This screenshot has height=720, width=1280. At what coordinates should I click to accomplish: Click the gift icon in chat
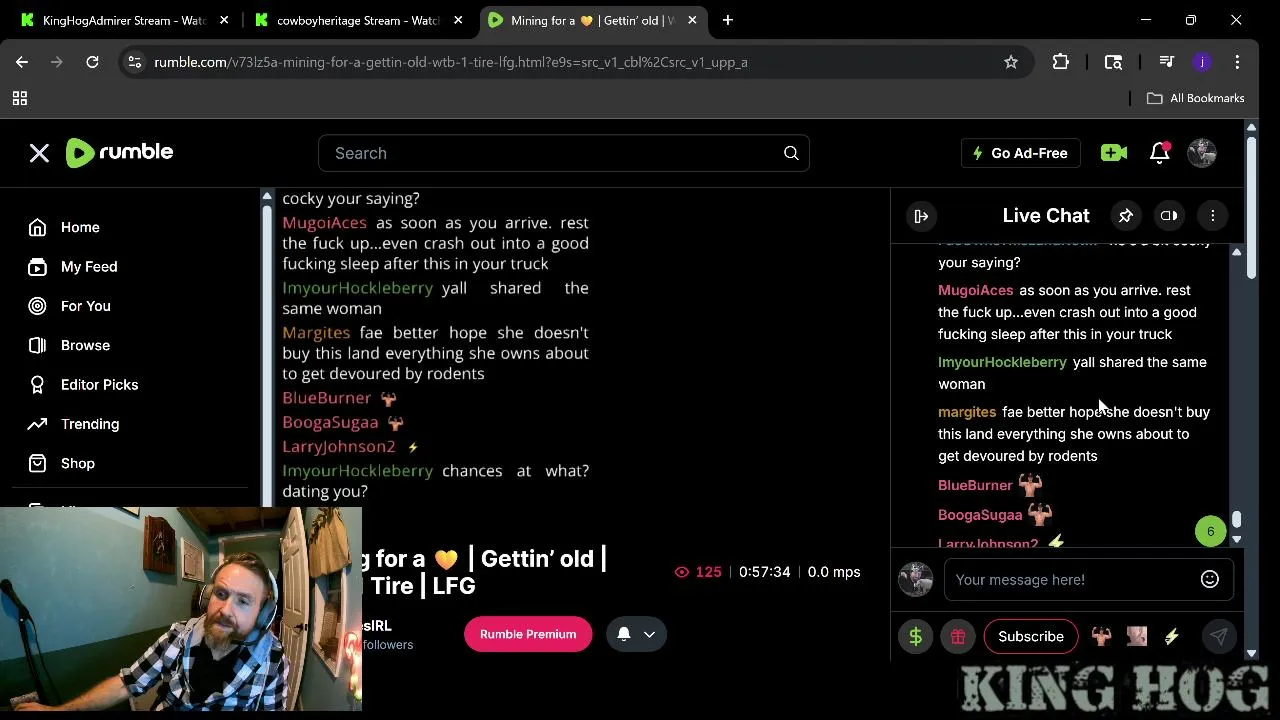click(958, 636)
